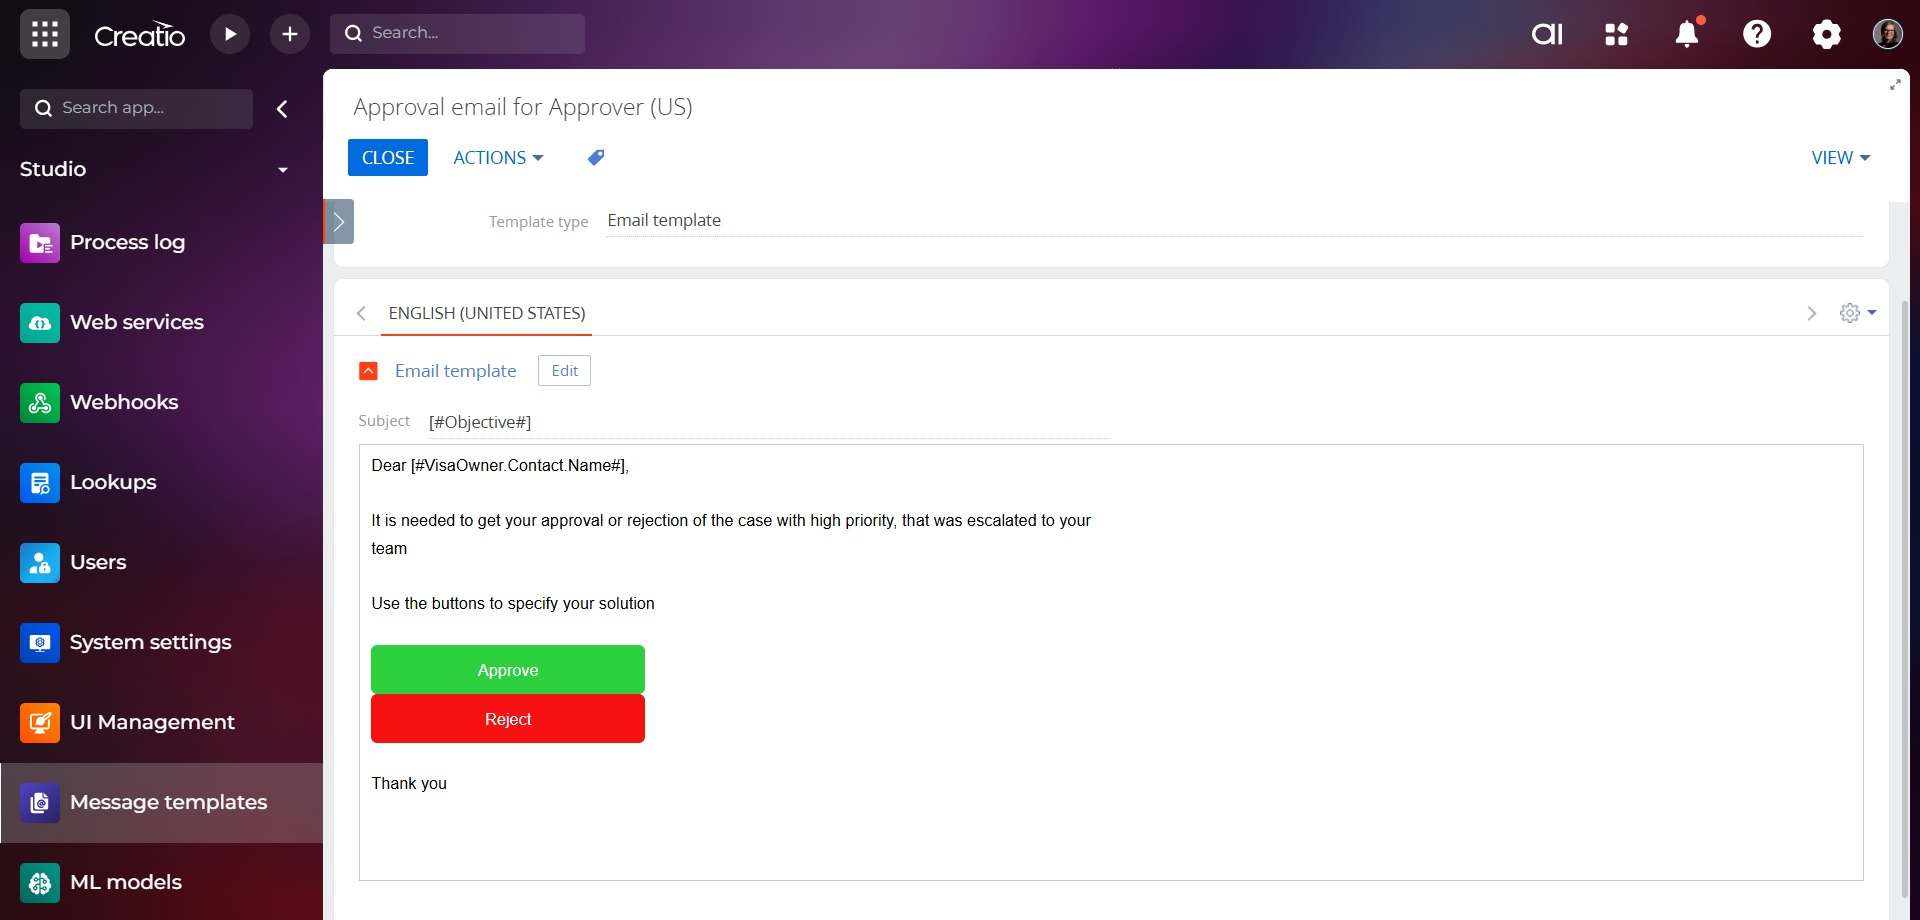Open the tab settings gear dropdown
The image size is (1920, 920).
click(1858, 313)
